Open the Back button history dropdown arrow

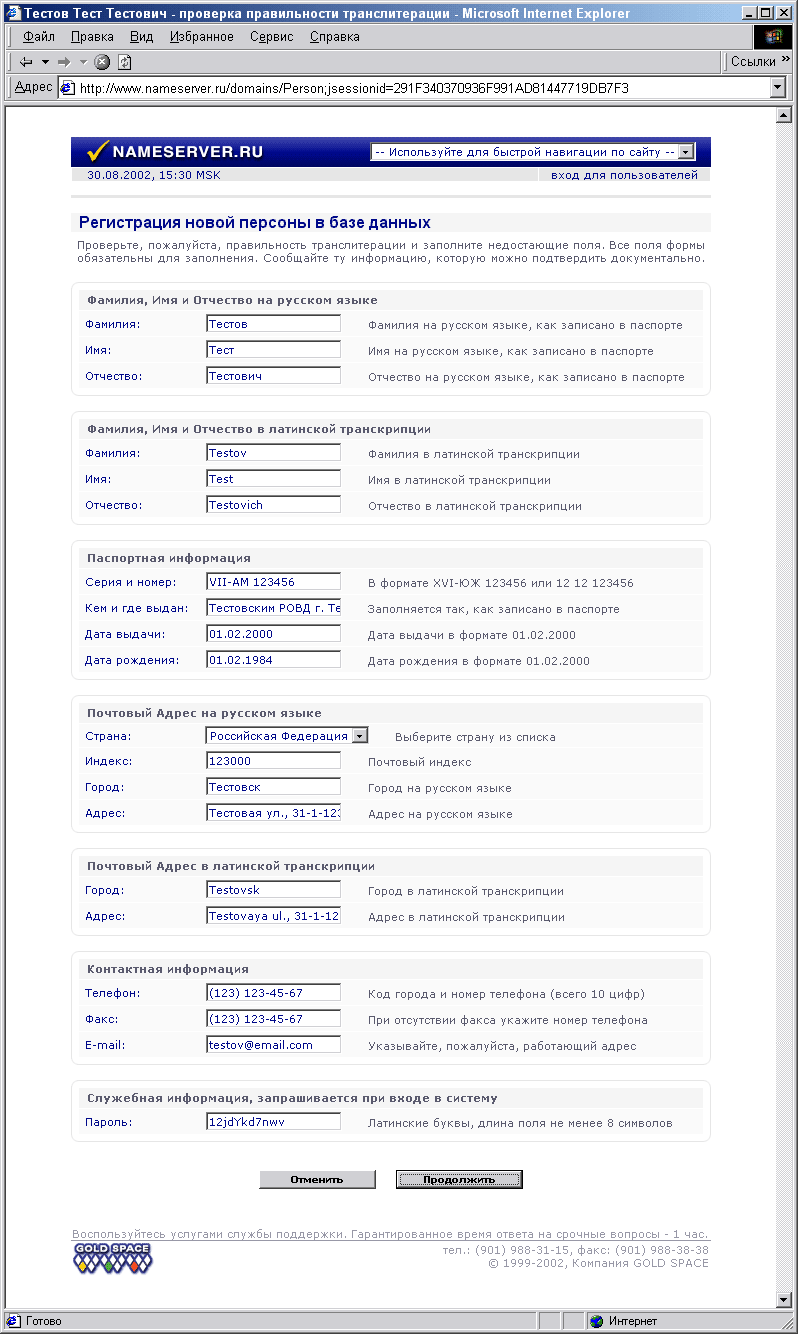(45, 62)
